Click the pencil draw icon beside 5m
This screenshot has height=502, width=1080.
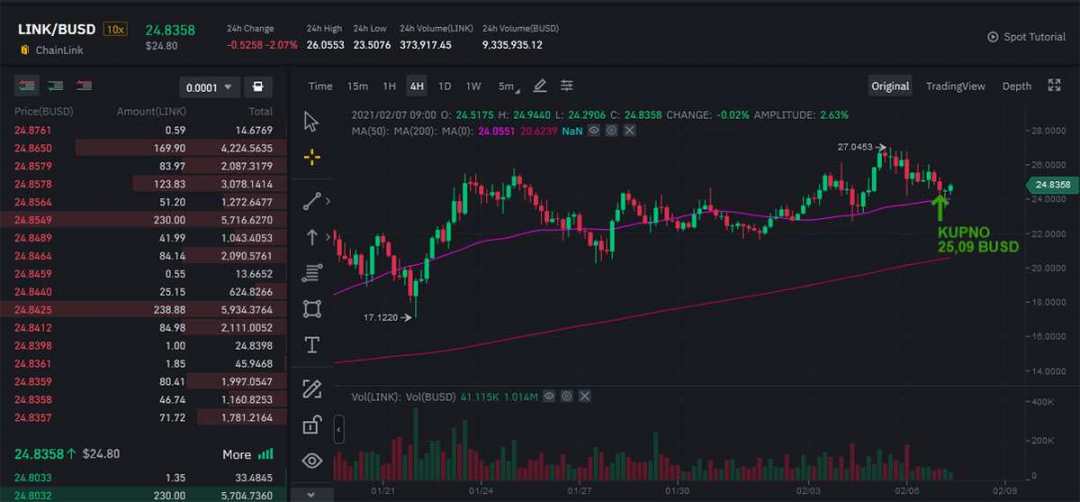pyautogui.click(x=540, y=86)
